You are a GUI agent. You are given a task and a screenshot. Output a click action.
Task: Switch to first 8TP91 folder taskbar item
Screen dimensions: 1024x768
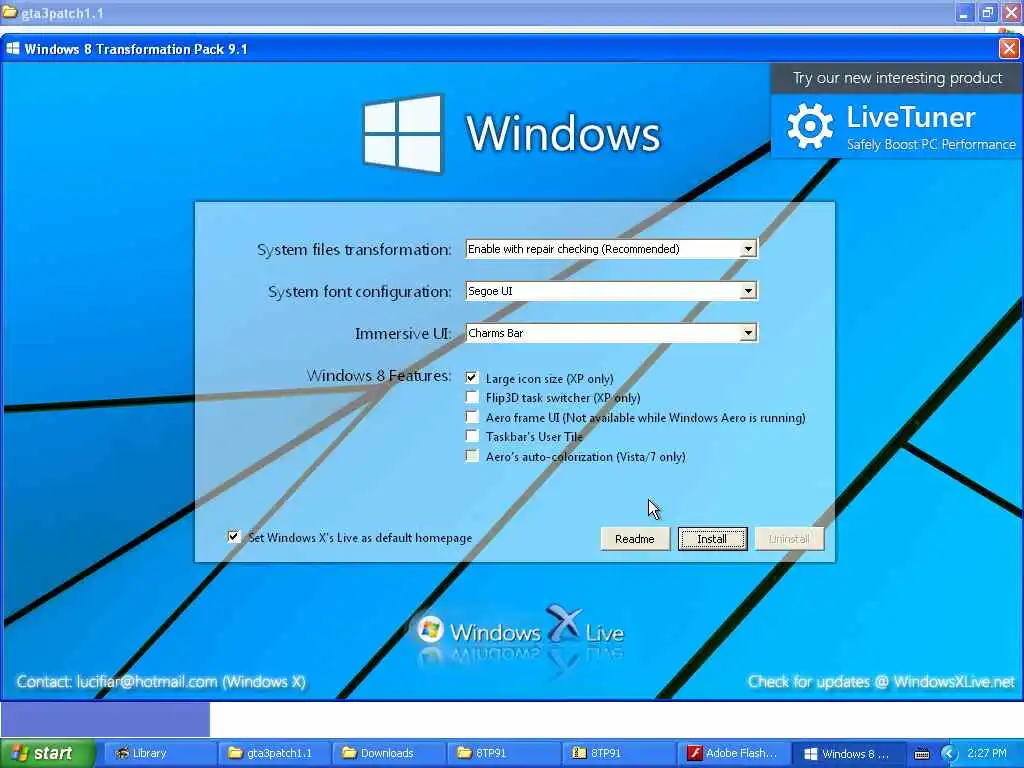tap(504, 754)
